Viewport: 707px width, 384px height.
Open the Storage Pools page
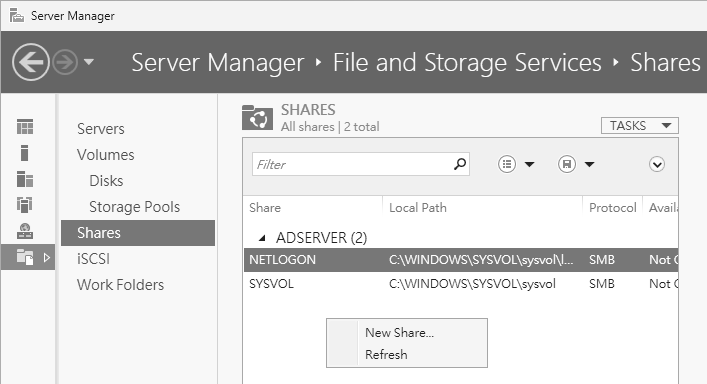[134, 207]
